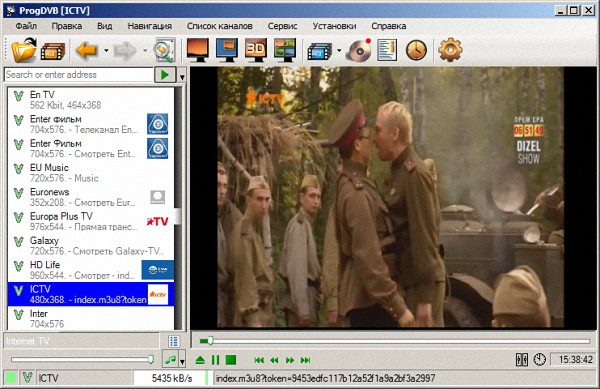Open the channel search magnifier icon
Screen dimensions: 600x389
click(164, 50)
